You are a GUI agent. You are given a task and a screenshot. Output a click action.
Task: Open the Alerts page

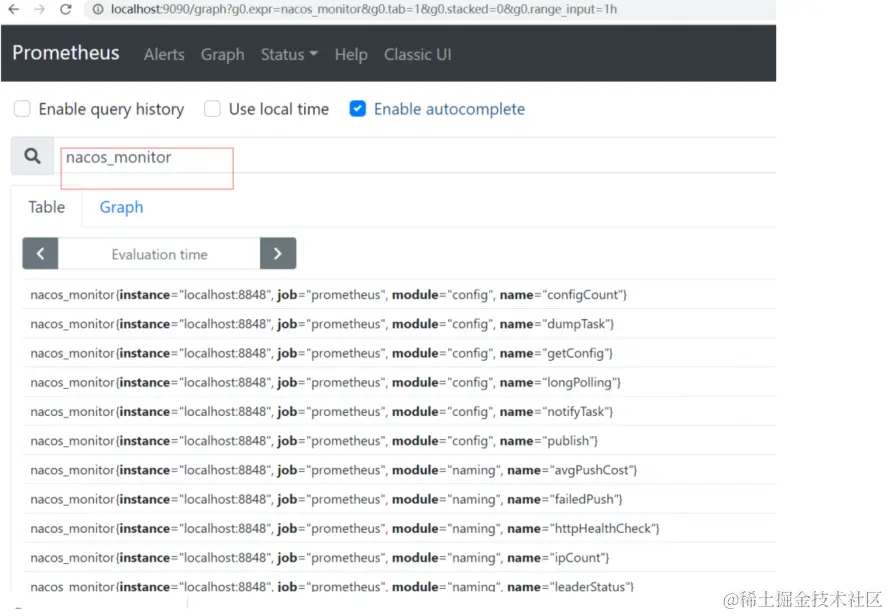click(164, 55)
